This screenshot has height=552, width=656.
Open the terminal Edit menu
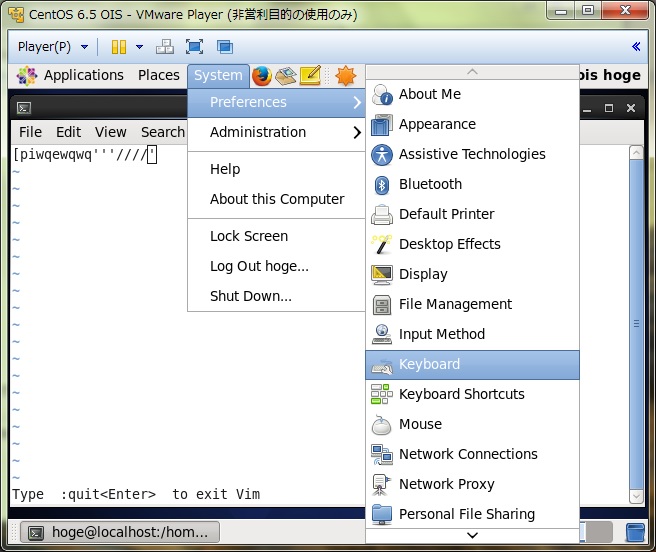click(x=68, y=132)
